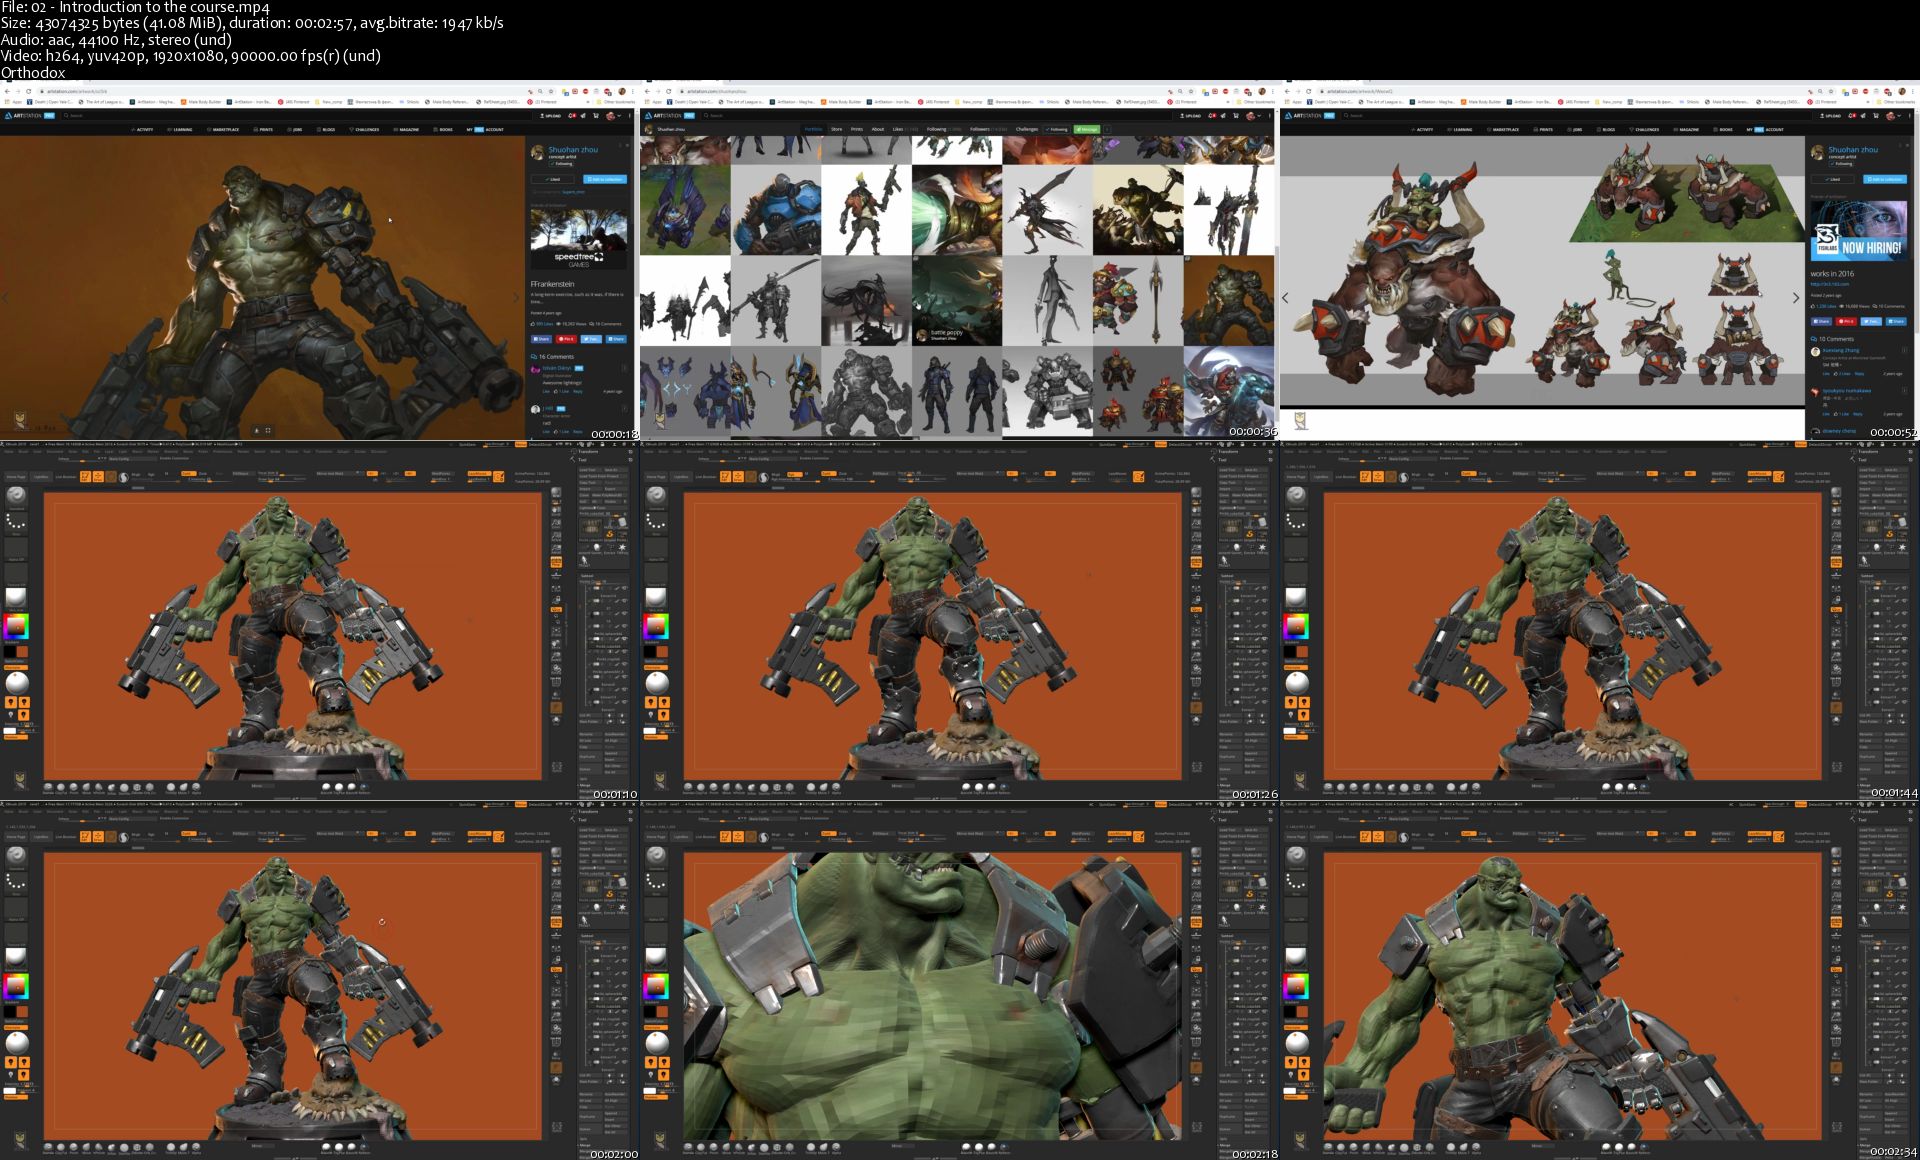
Task: Open the user avatar dropdown in the 00:00:52 frame
Action: (x=1893, y=116)
